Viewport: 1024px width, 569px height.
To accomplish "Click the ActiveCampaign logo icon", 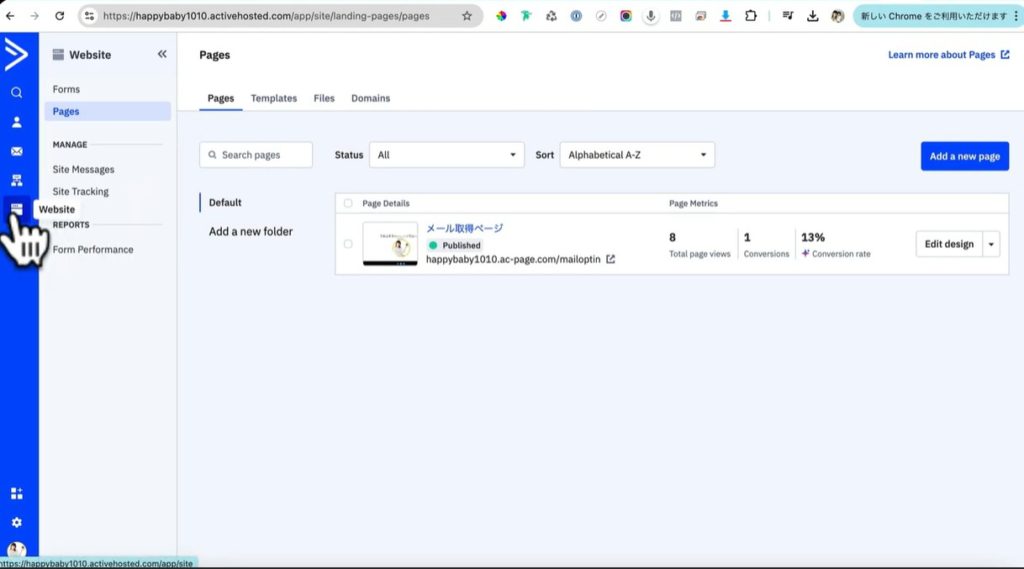I will pyautogui.click(x=16, y=54).
